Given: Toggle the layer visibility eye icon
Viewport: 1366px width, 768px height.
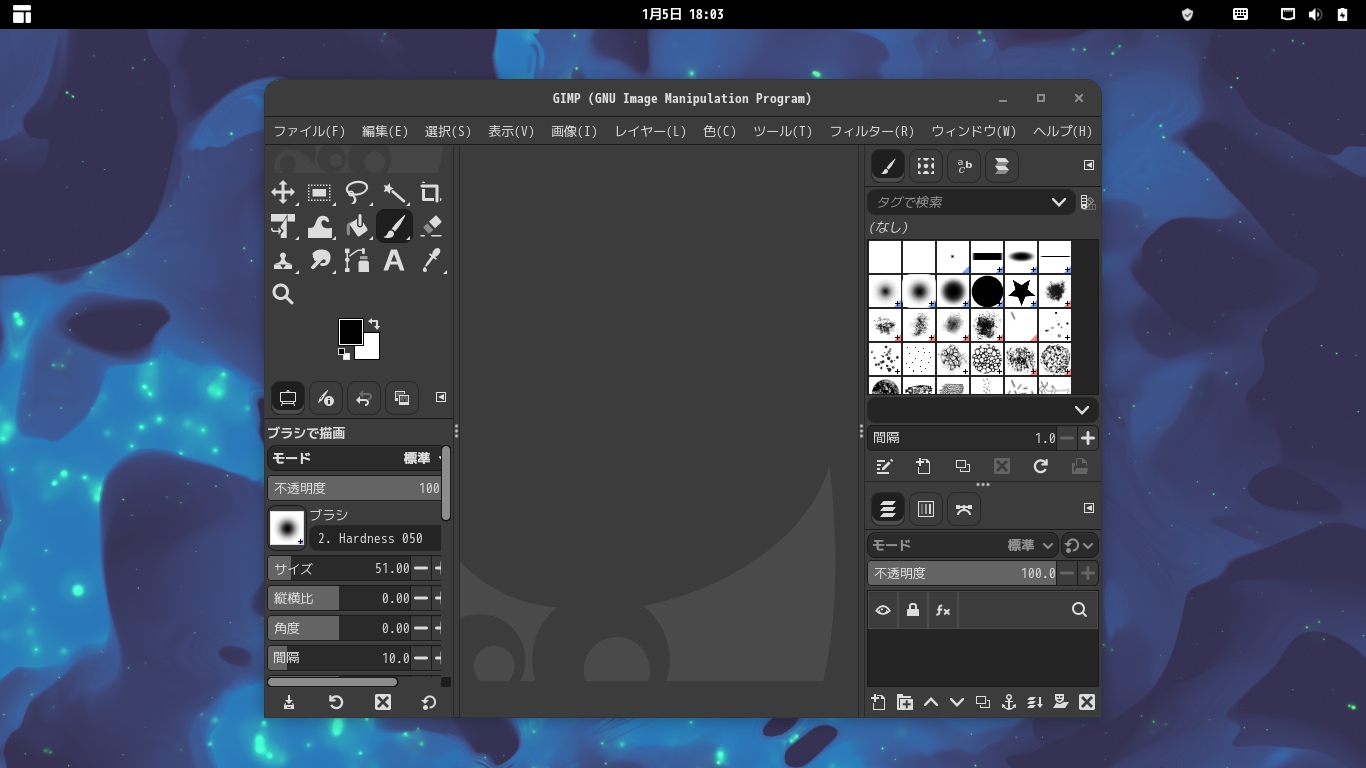Looking at the screenshot, I should click(883, 610).
